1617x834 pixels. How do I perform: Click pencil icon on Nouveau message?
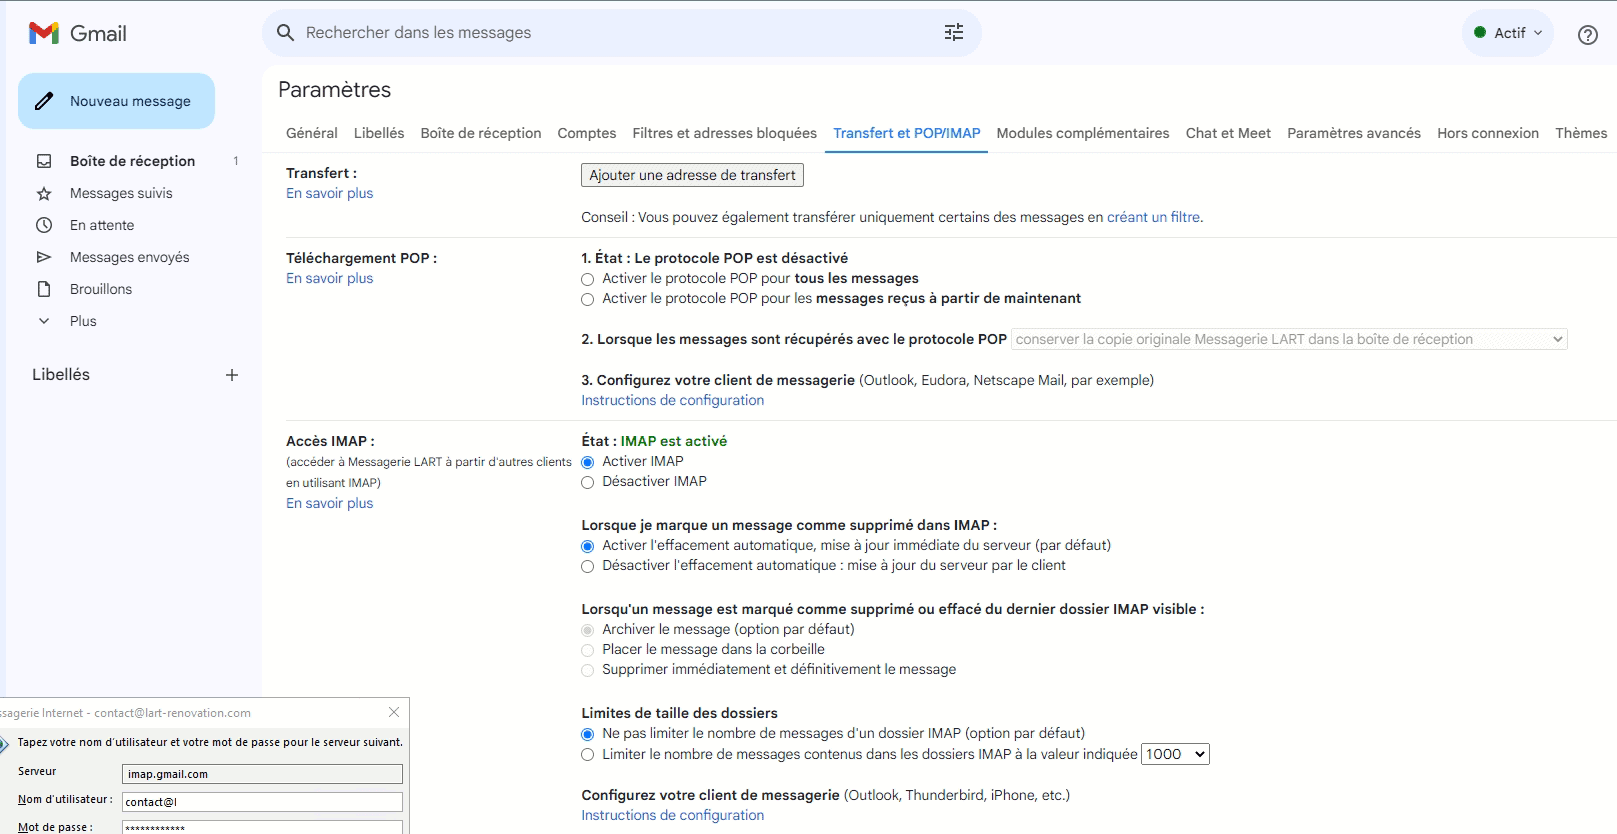pyautogui.click(x=44, y=101)
